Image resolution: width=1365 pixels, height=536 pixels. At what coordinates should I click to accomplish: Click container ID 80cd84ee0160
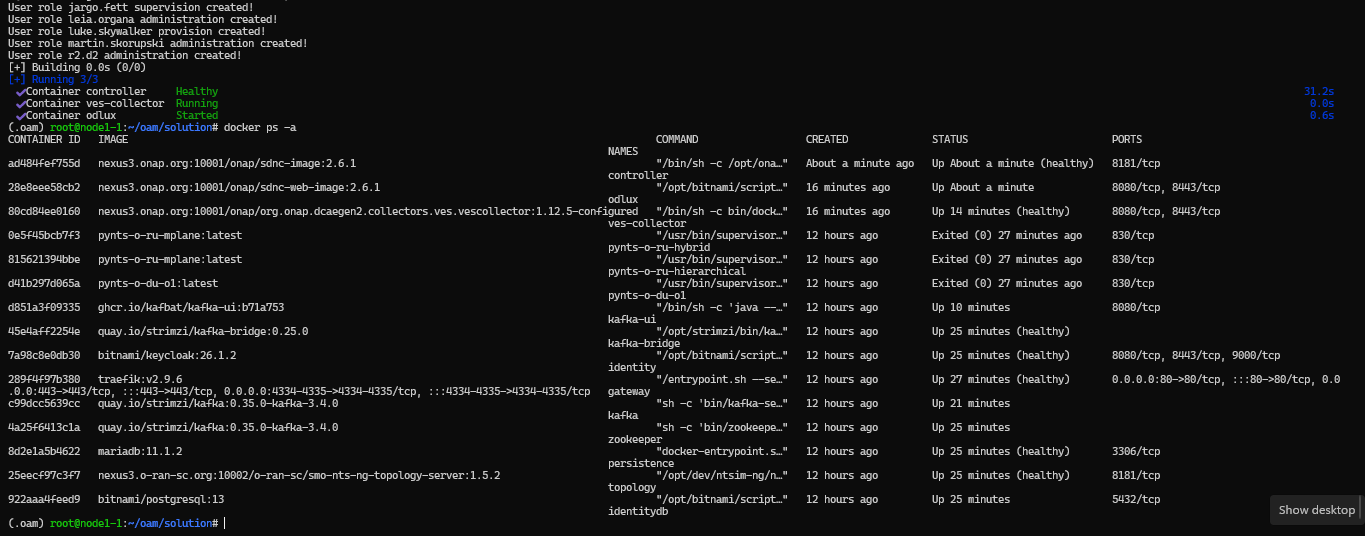click(44, 211)
